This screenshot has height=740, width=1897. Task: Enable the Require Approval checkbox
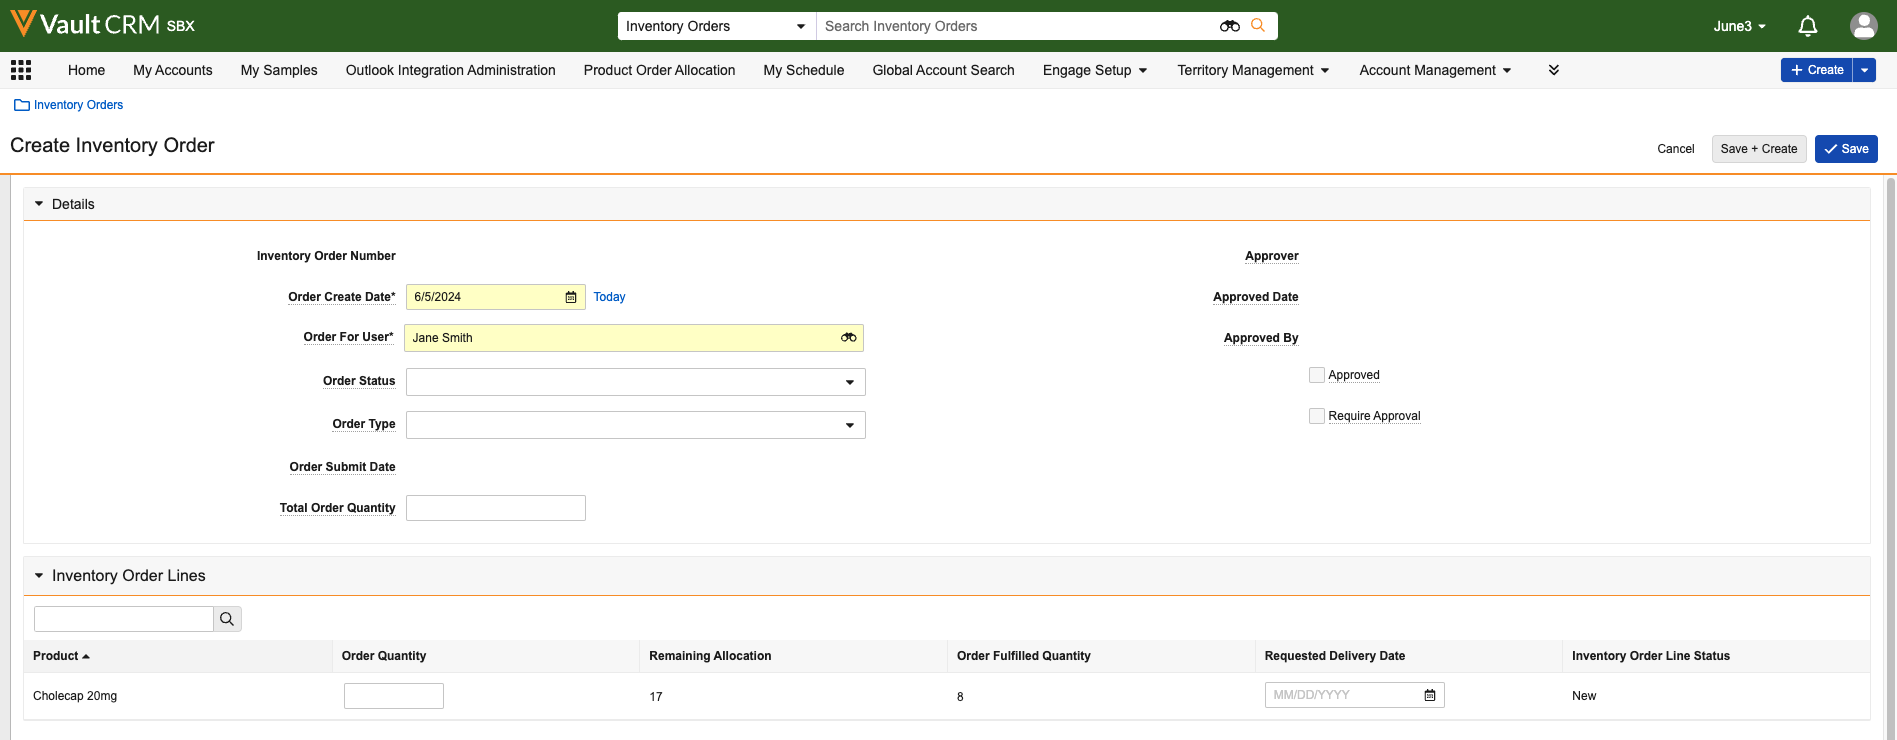coord(1317,416)
